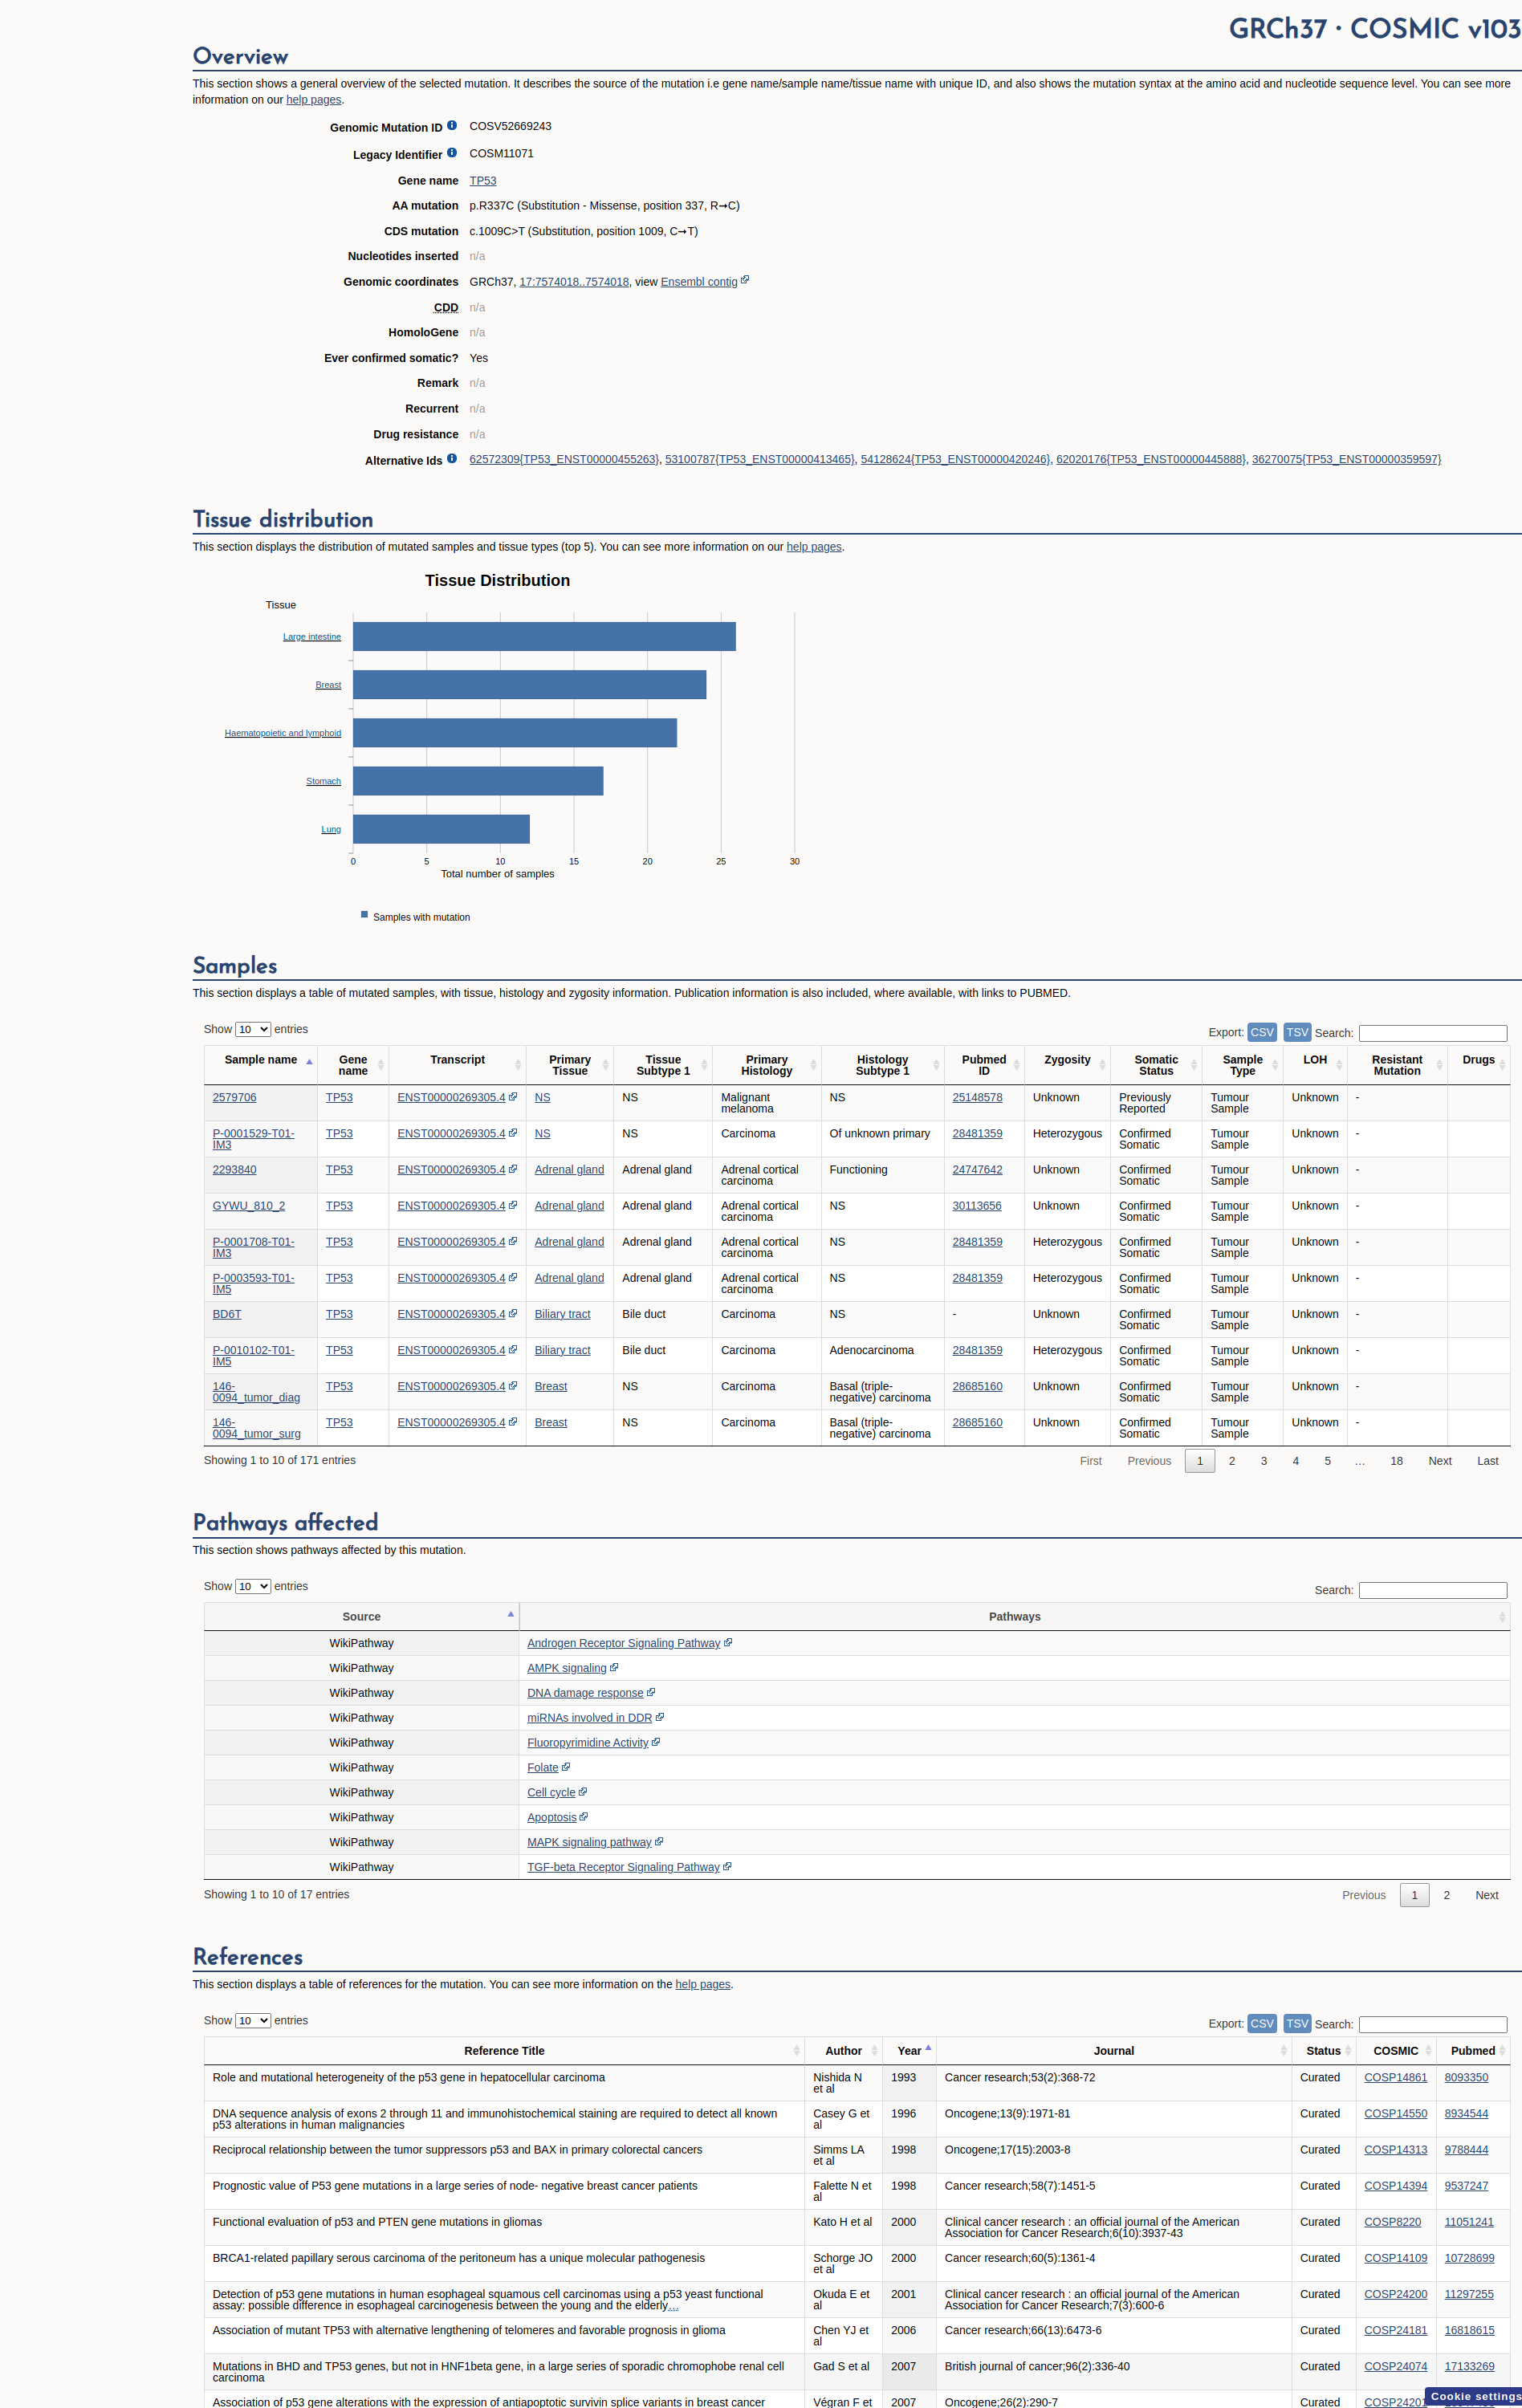
Task: Open the TP53 gene name link in Overview
Action: [x=483, y=181]
